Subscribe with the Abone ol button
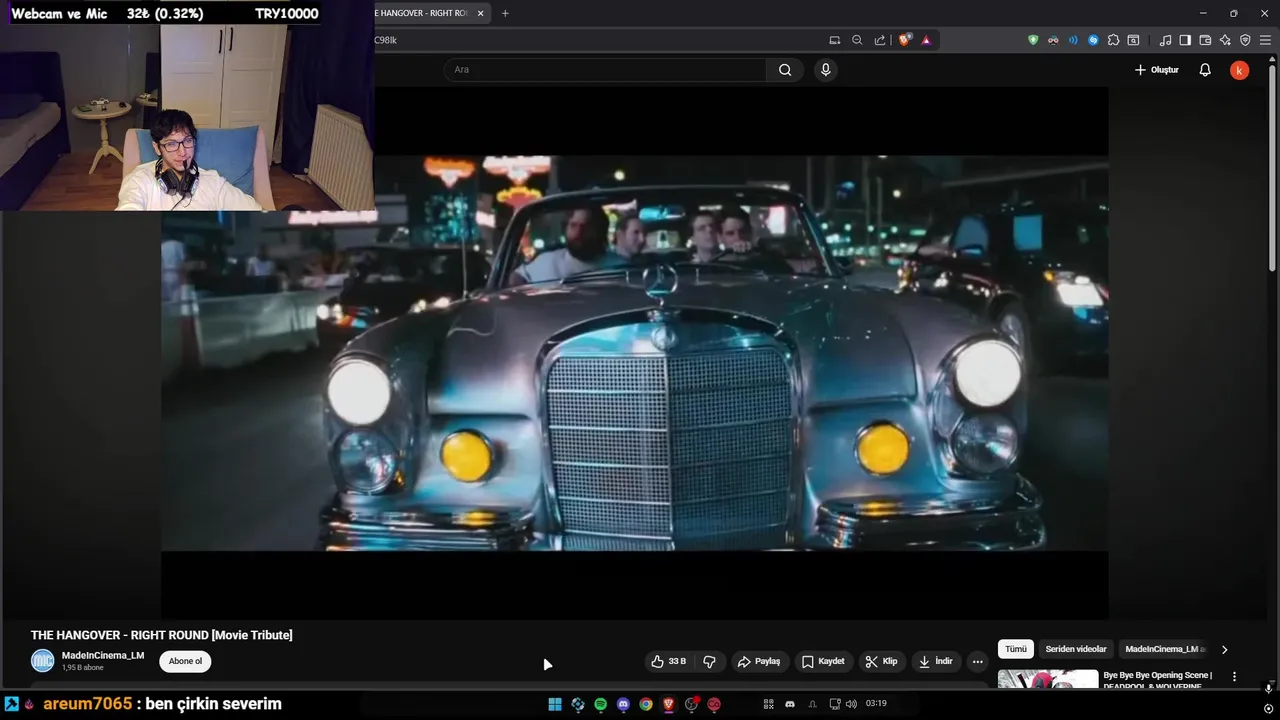Viewport: 1280px width, 720px height. pos(185,661)
